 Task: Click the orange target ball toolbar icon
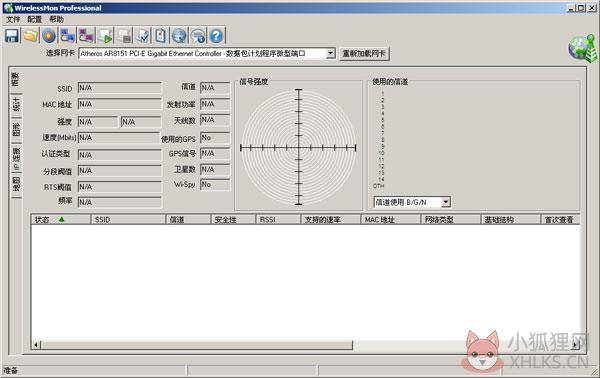coord(49,36)
